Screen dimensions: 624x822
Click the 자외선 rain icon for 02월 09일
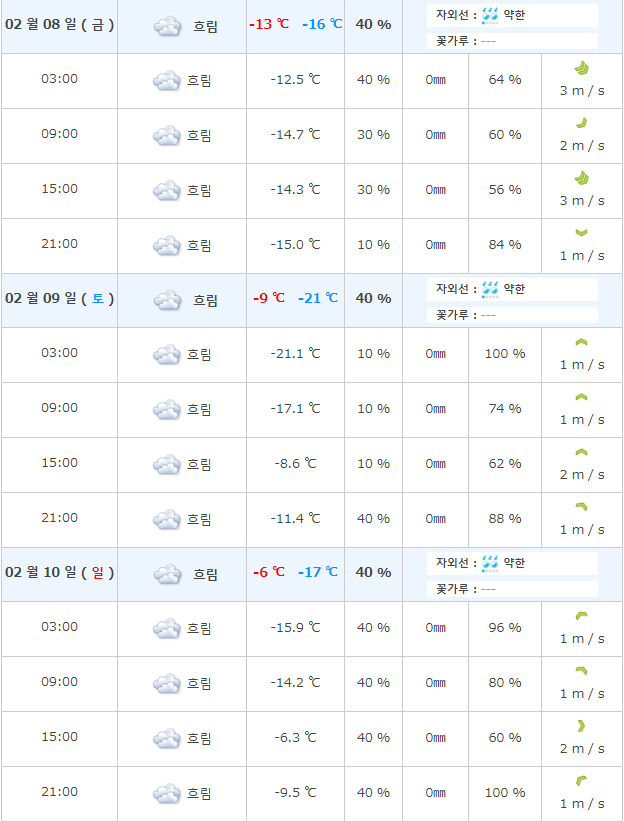coord(490,289)
